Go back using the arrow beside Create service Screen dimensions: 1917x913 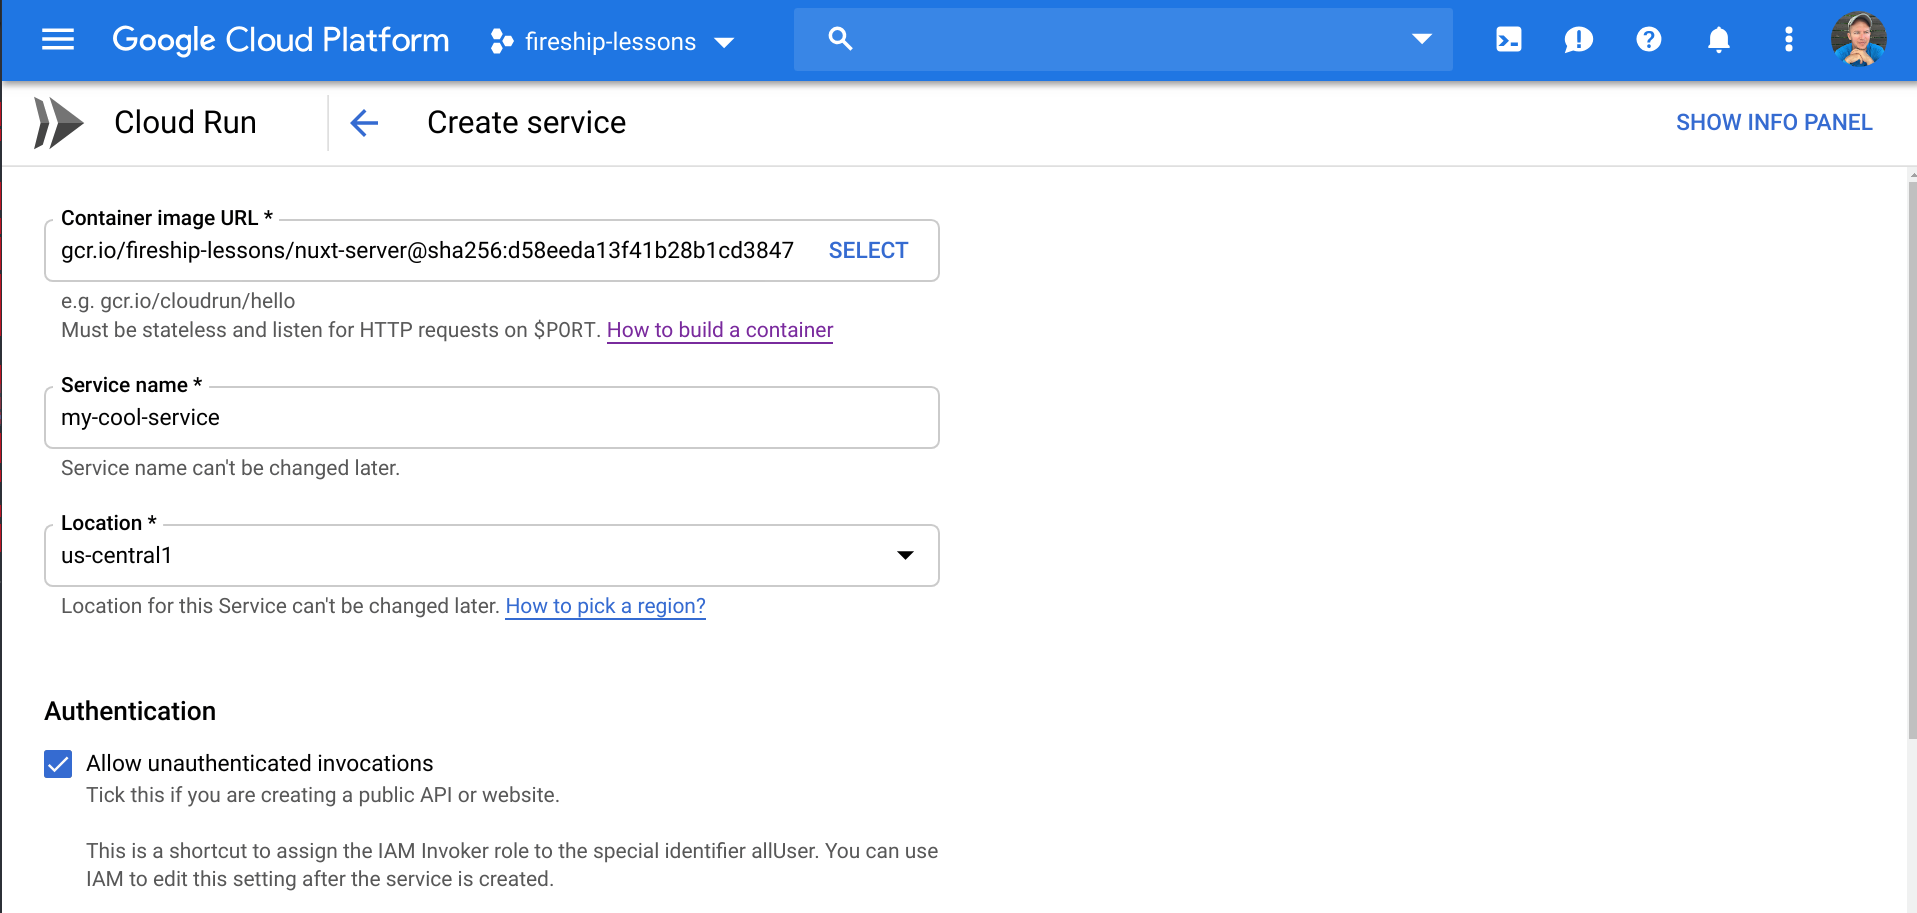click(x=364, y=123)
